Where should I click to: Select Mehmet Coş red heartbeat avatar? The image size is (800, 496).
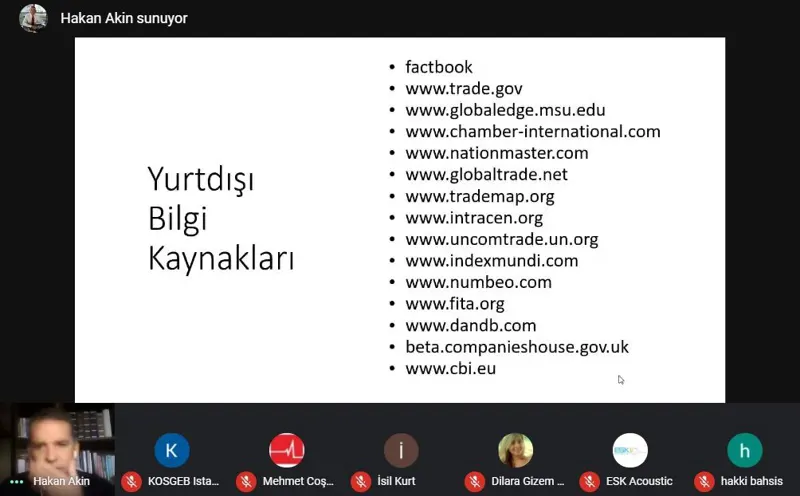pyautogui.click(x=287, y=450)
